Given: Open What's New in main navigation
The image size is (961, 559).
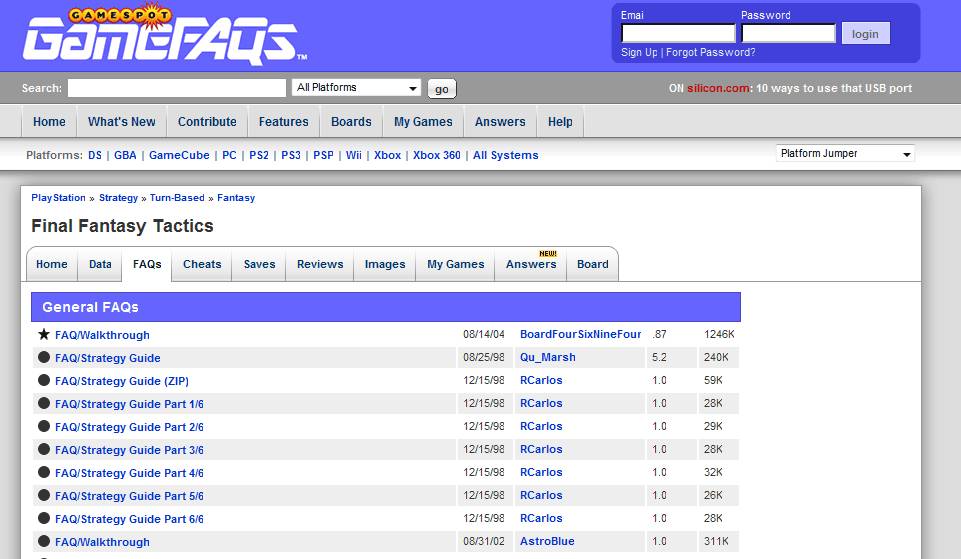Looking at the screenshot, I should (121, 121).
